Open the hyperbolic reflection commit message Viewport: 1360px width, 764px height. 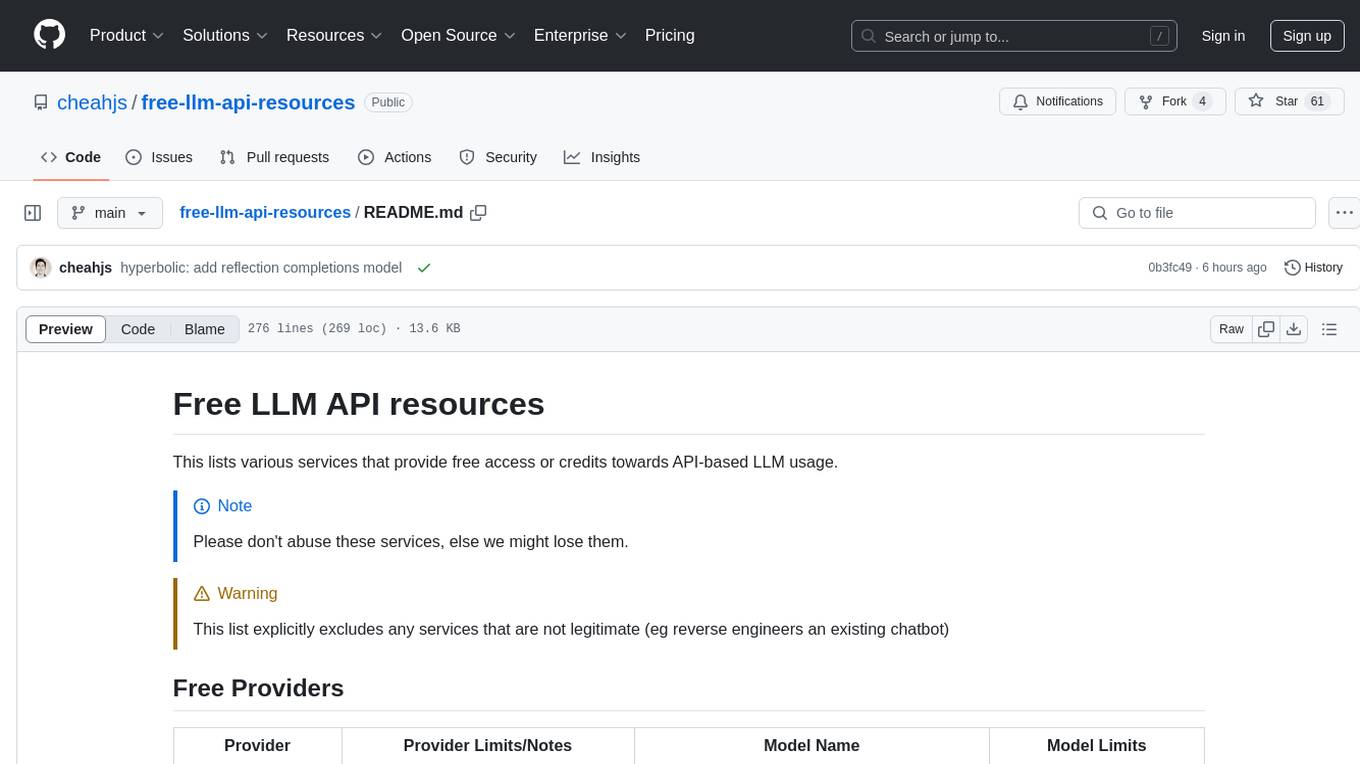261,268
